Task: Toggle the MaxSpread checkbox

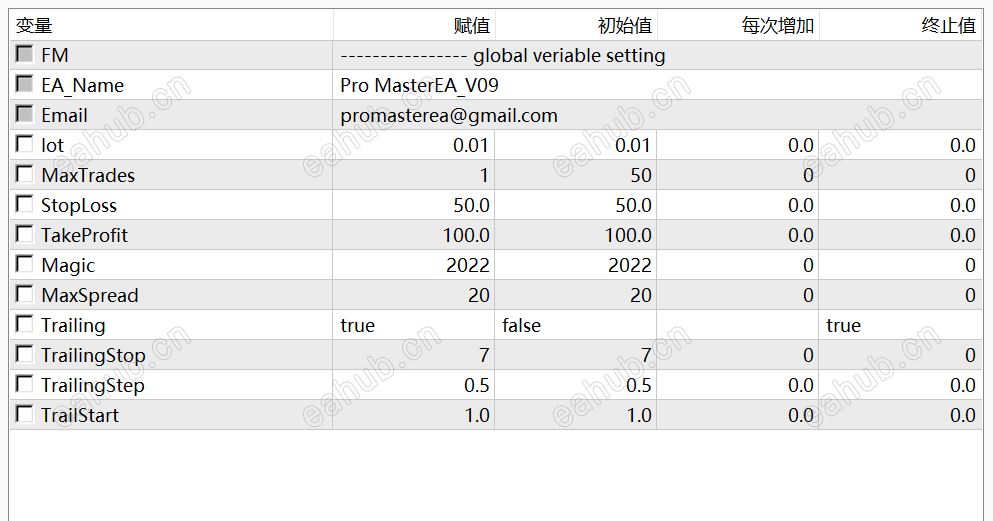Action: (24, 294)
